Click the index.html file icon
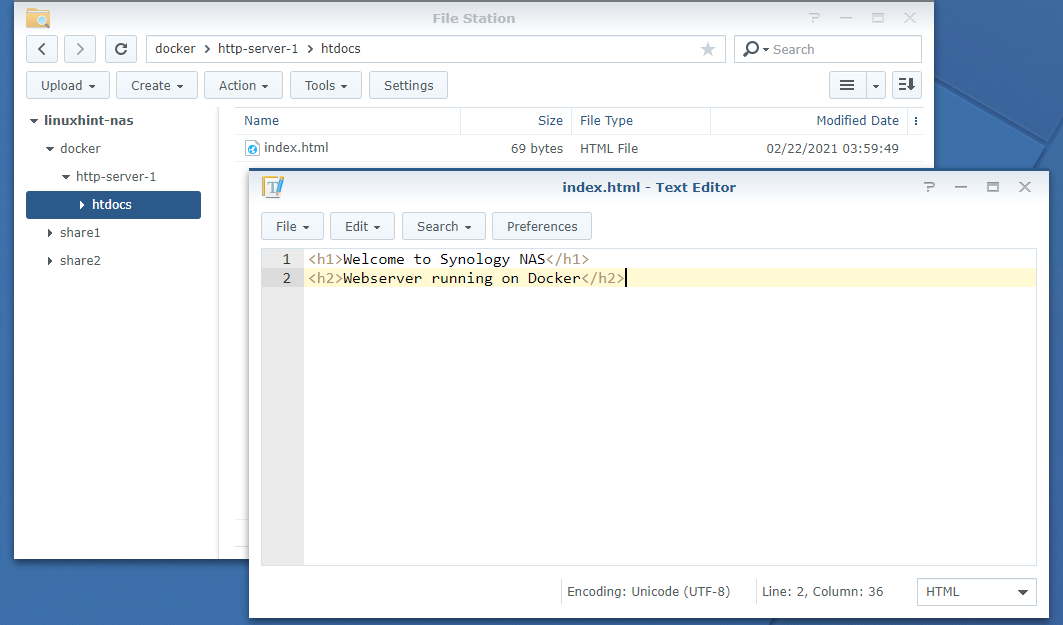The width and height of the screenshot is (1063, 625). click(252, 149)
